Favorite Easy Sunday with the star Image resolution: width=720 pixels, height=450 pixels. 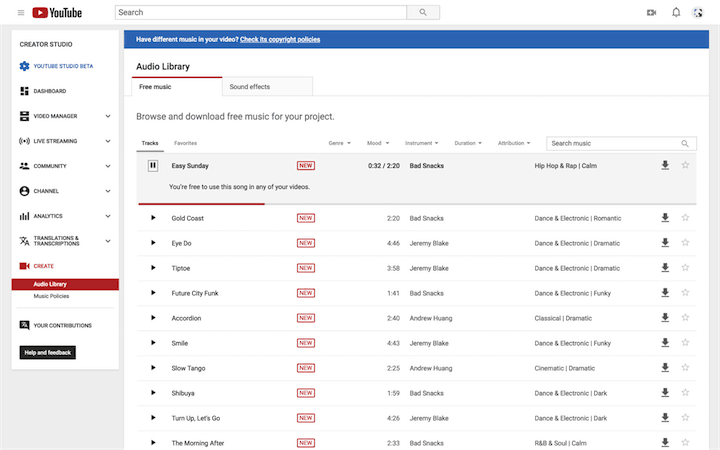685,165
